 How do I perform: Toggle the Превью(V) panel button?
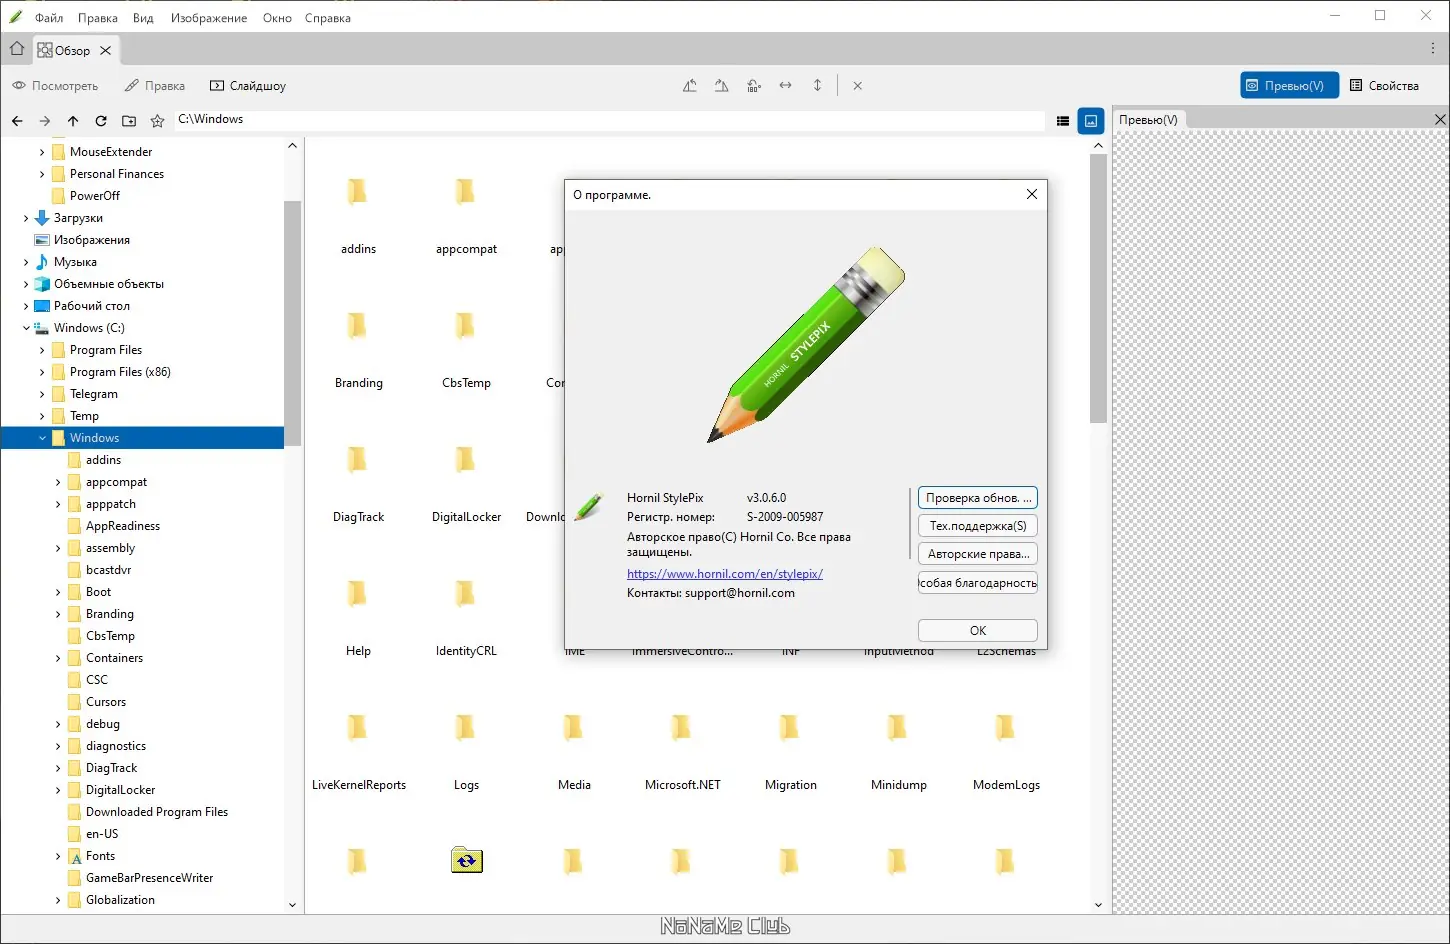click(x=1290, y=86)
